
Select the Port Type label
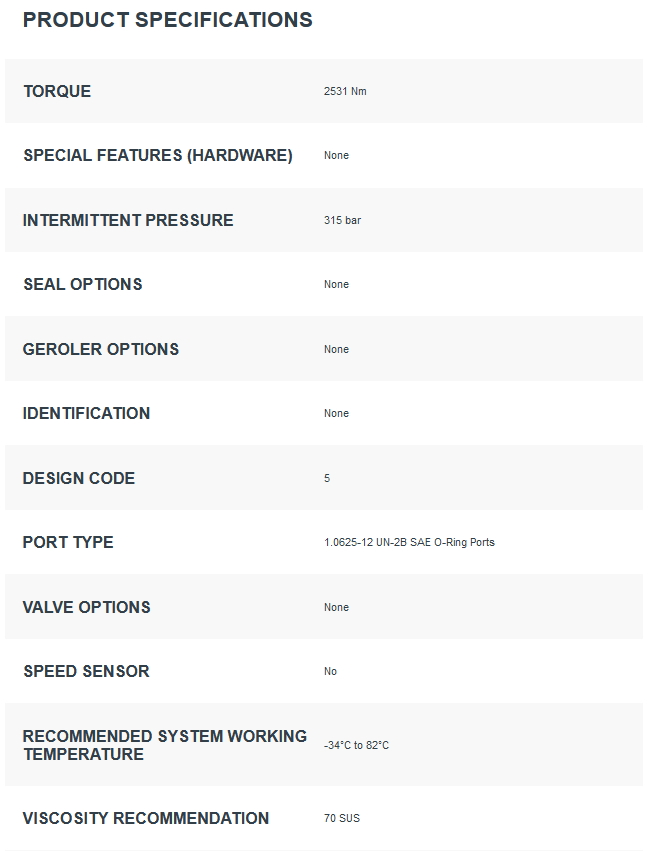68,542
